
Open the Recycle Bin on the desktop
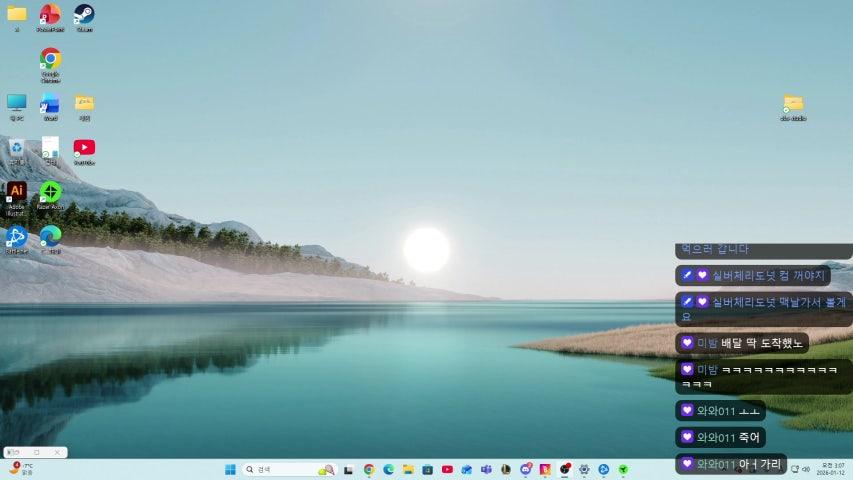(x=16, y=148)
